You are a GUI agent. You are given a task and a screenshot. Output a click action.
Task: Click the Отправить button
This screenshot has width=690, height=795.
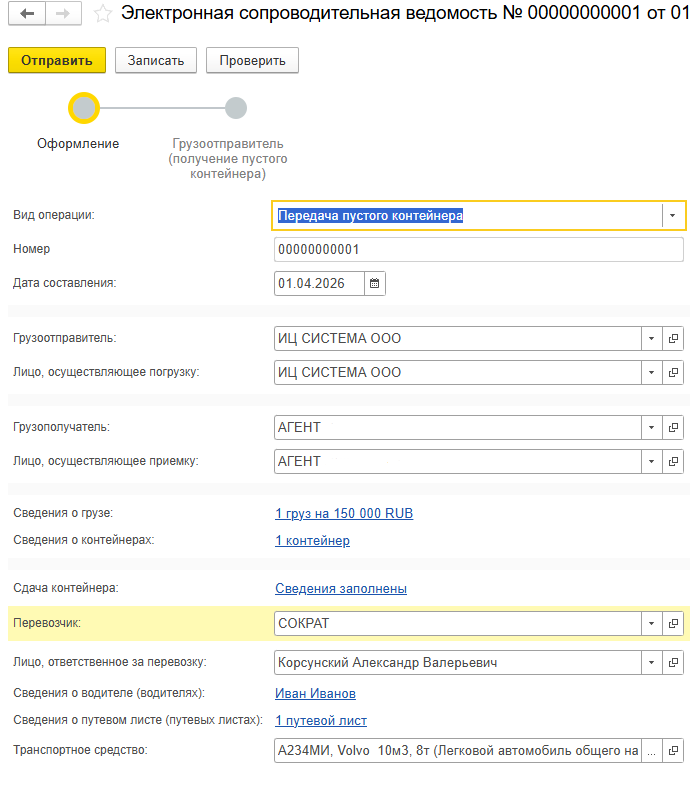point(57,60)
